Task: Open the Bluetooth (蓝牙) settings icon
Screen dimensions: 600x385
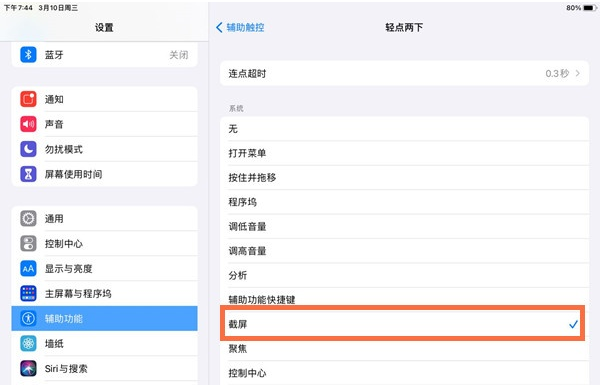Action: point(28,55)
